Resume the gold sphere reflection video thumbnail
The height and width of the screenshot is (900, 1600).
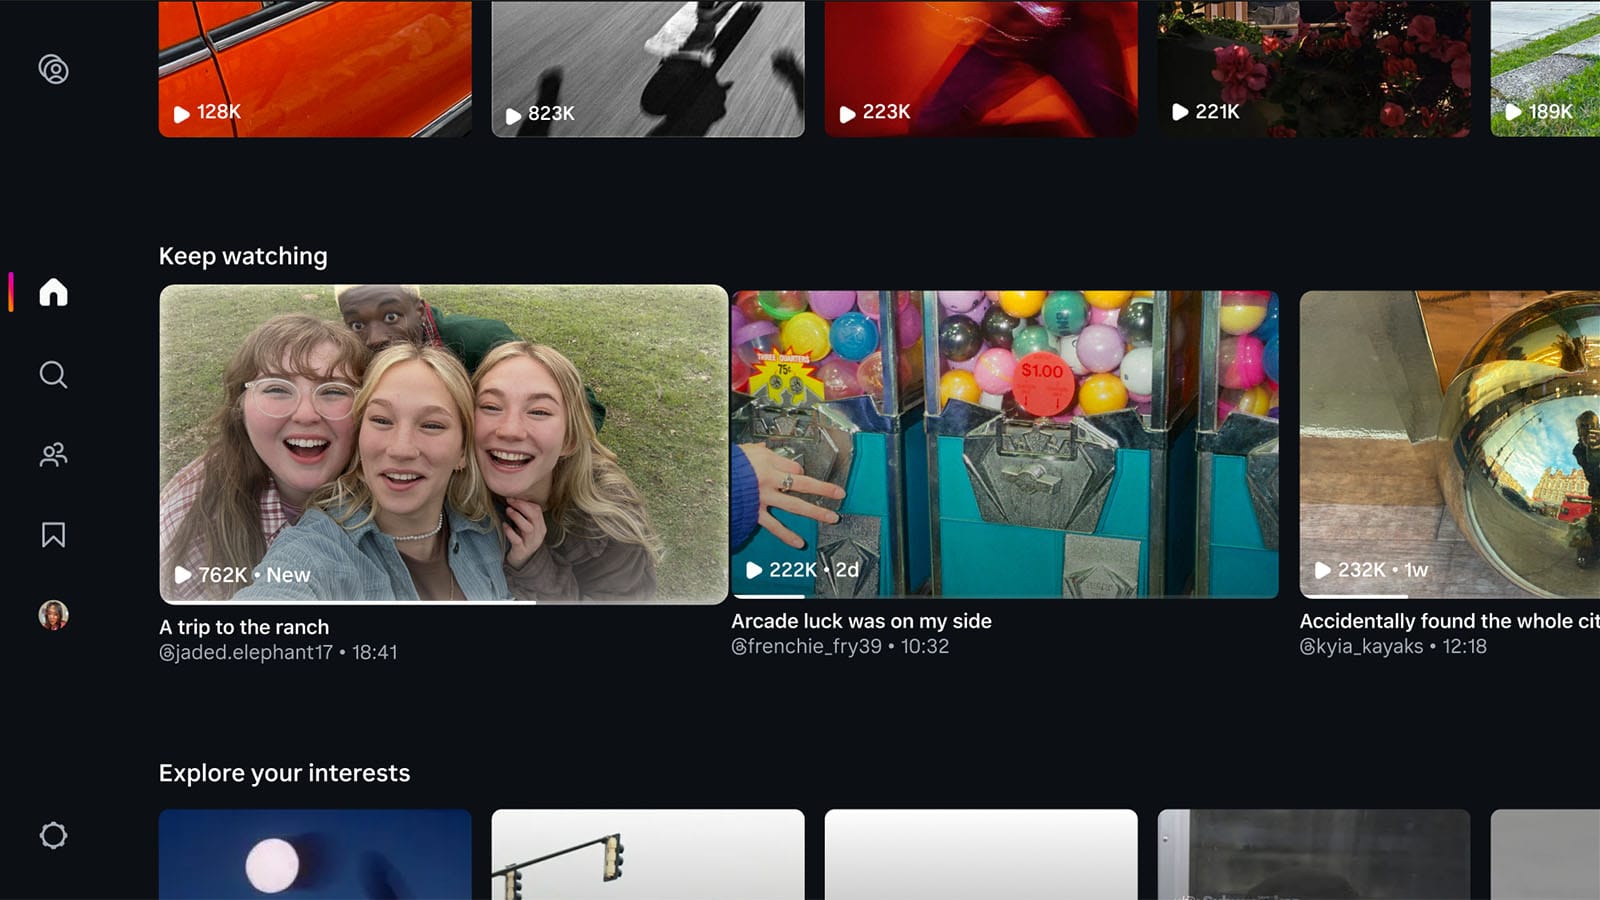(x=1450, y=444)
